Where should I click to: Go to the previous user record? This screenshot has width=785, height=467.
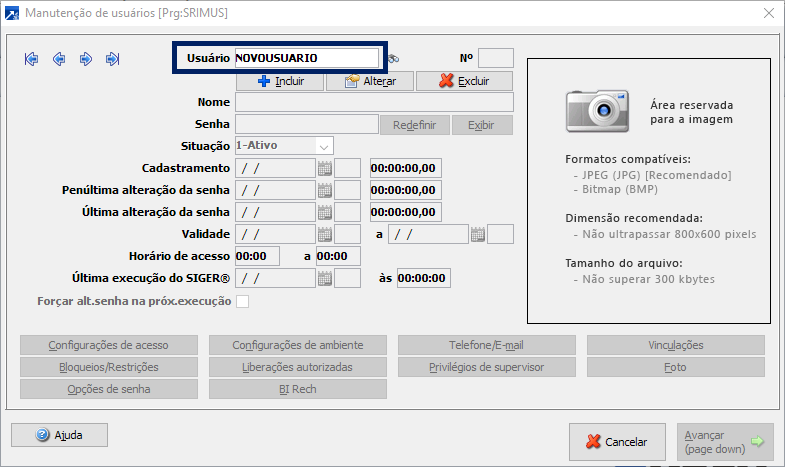tap(59, 59)
